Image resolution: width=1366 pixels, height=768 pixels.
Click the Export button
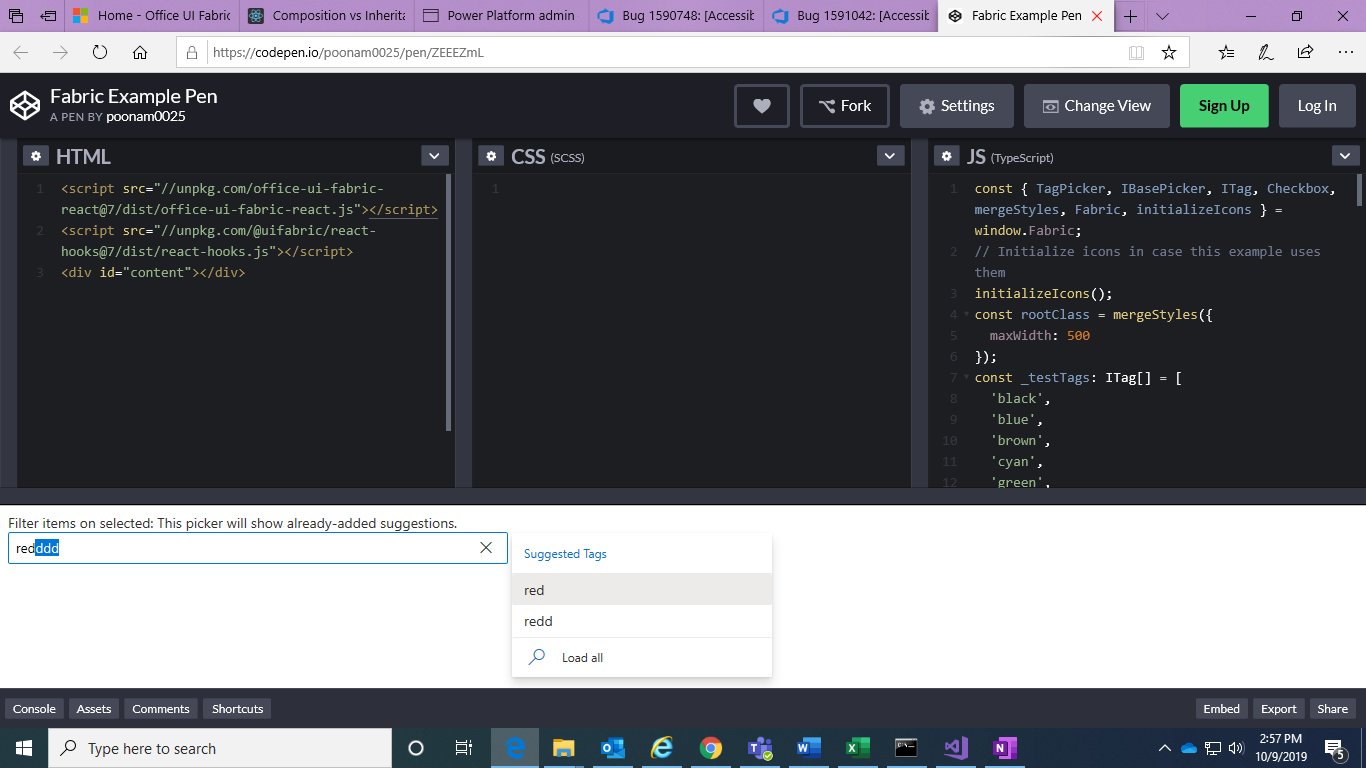pyautogui.click(x=1278, y=709)
